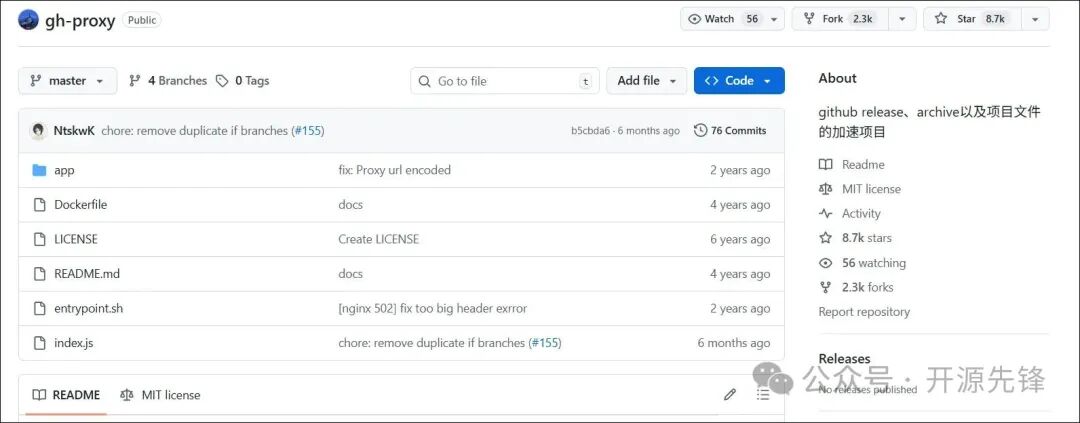Viewport: 1080px width, 423px height.
Task: Click the '6 months ago' timestamp in index.js row
Action: [734, 342]
